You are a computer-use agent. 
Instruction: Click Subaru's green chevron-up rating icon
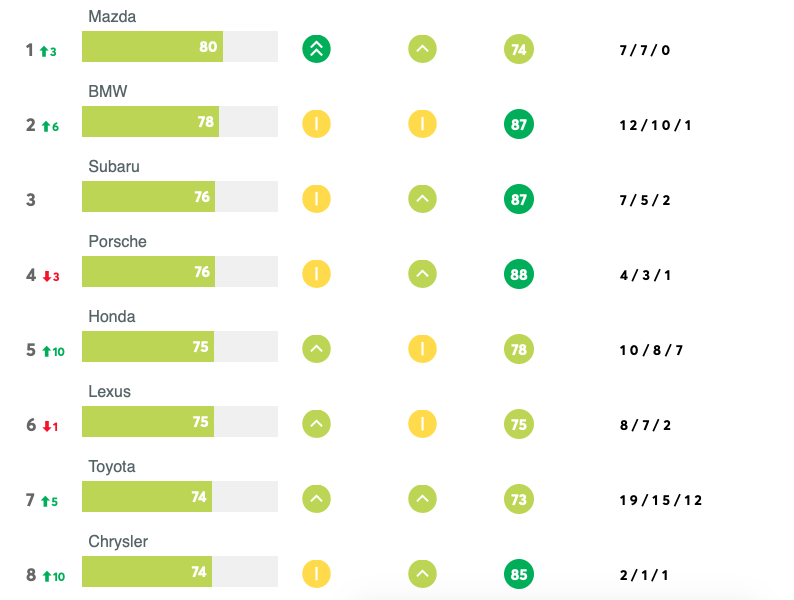(422, 199)
